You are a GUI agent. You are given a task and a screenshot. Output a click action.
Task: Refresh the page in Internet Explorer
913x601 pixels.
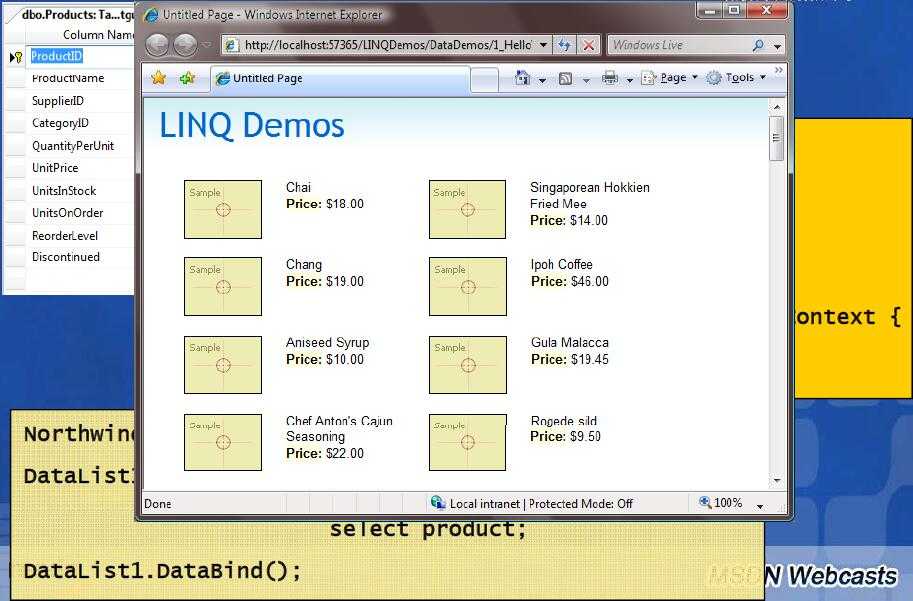pos(564,45)
